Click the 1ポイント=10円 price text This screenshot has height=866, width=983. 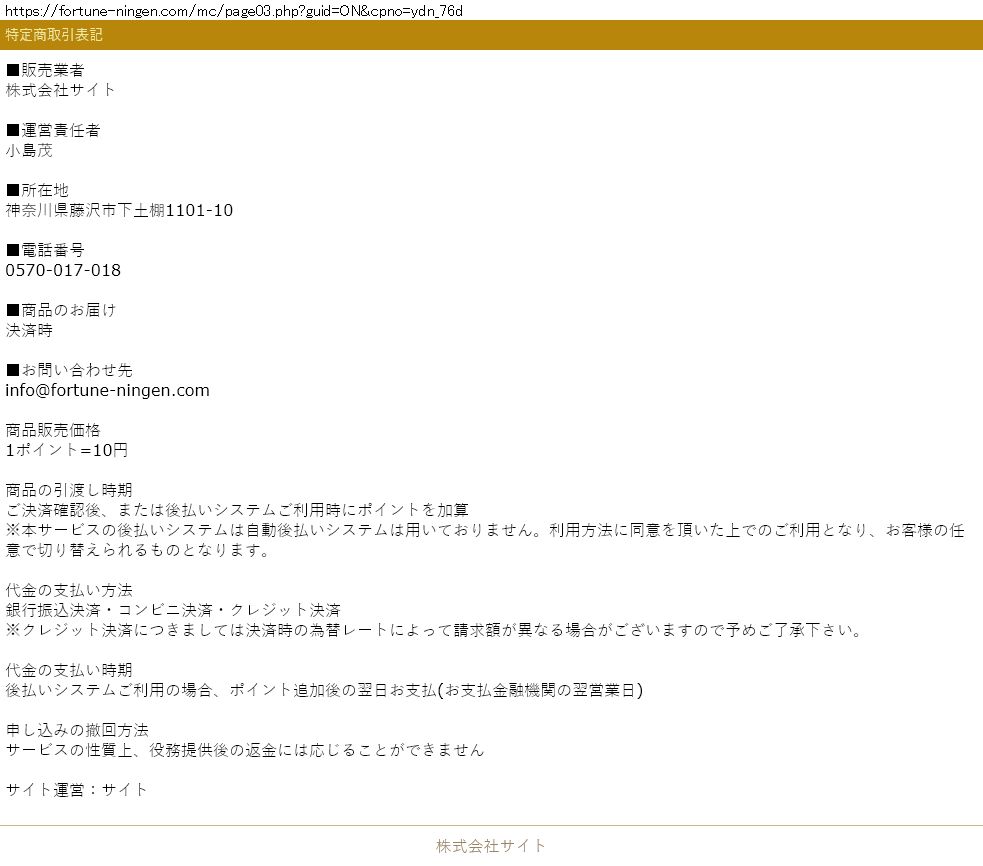(67, 450)
